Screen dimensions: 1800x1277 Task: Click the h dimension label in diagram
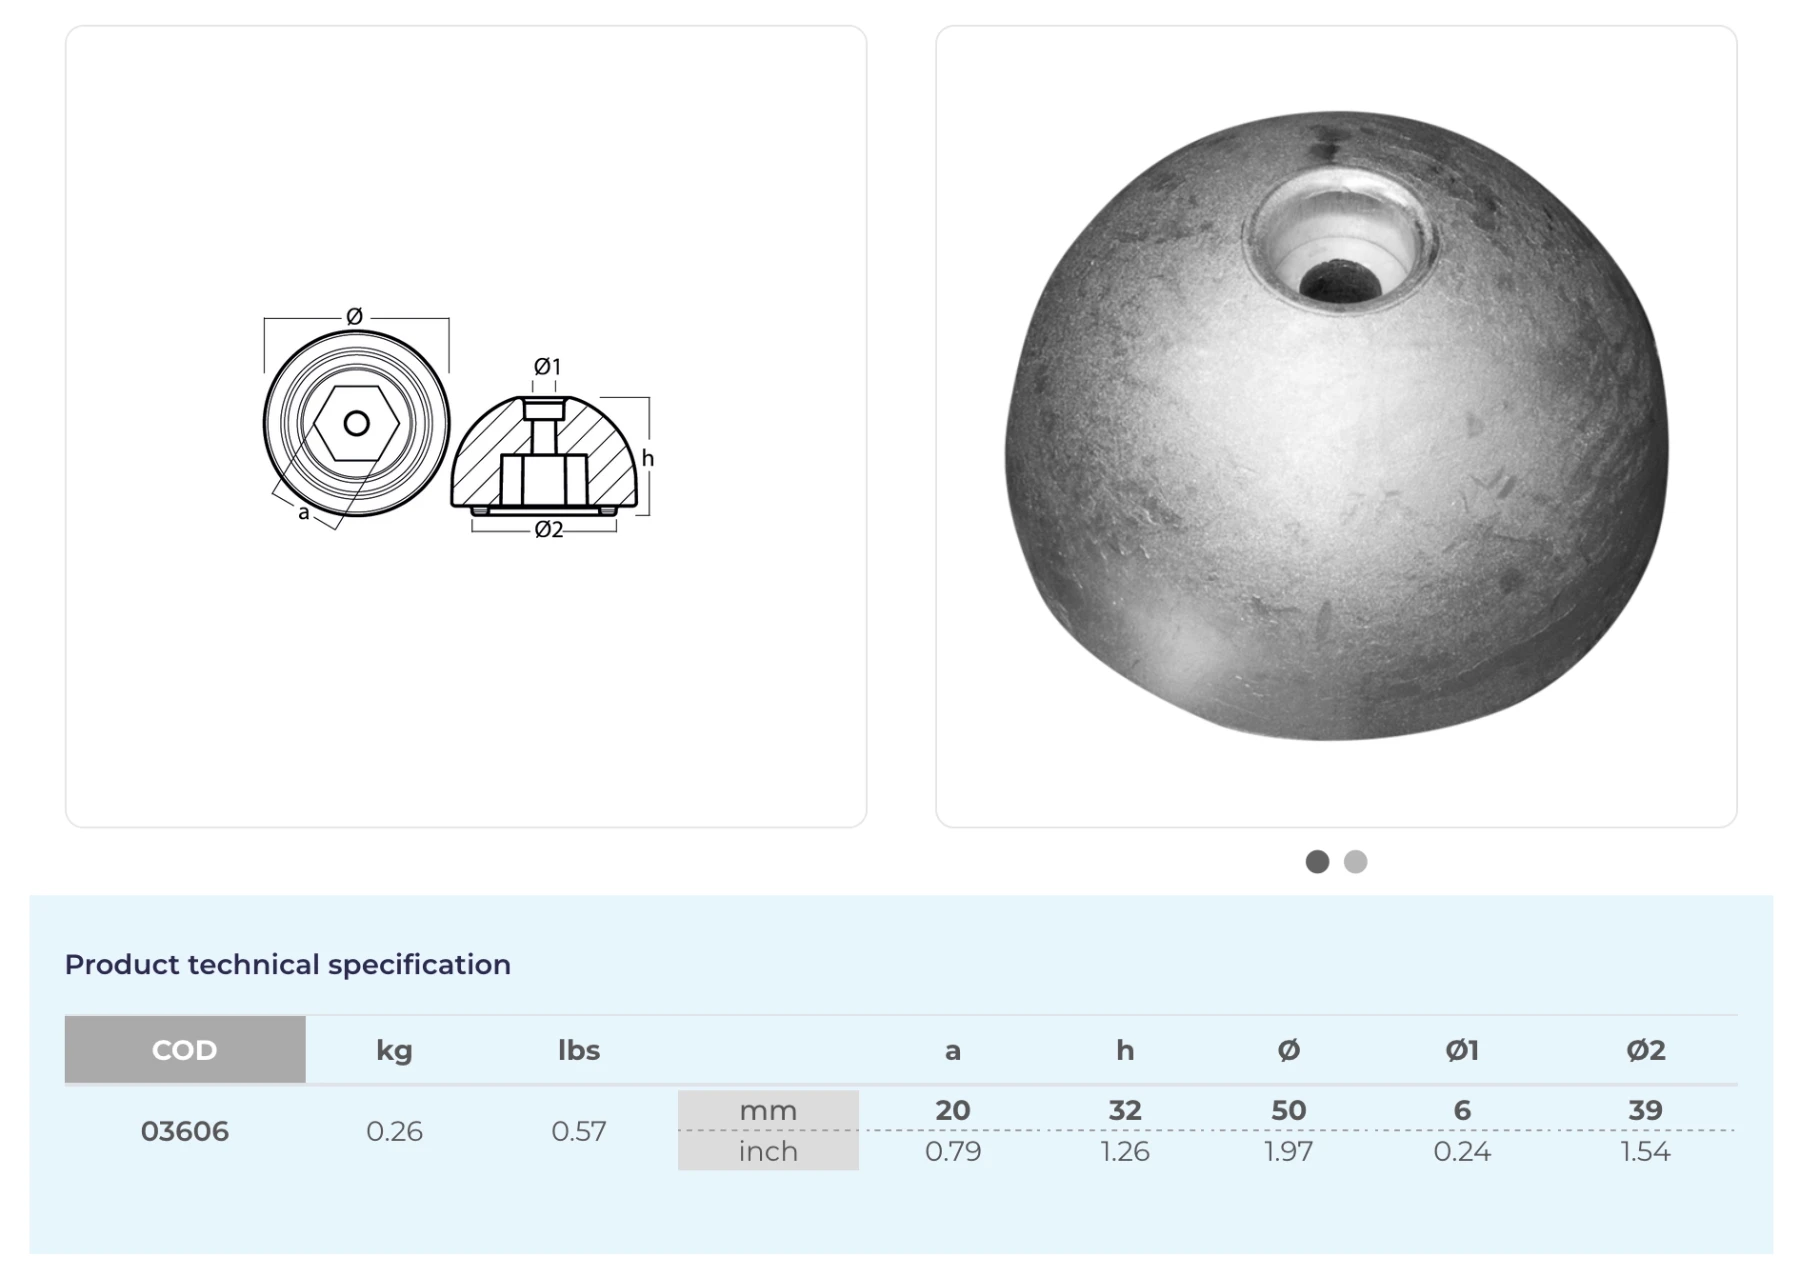[x=647, y=459]
